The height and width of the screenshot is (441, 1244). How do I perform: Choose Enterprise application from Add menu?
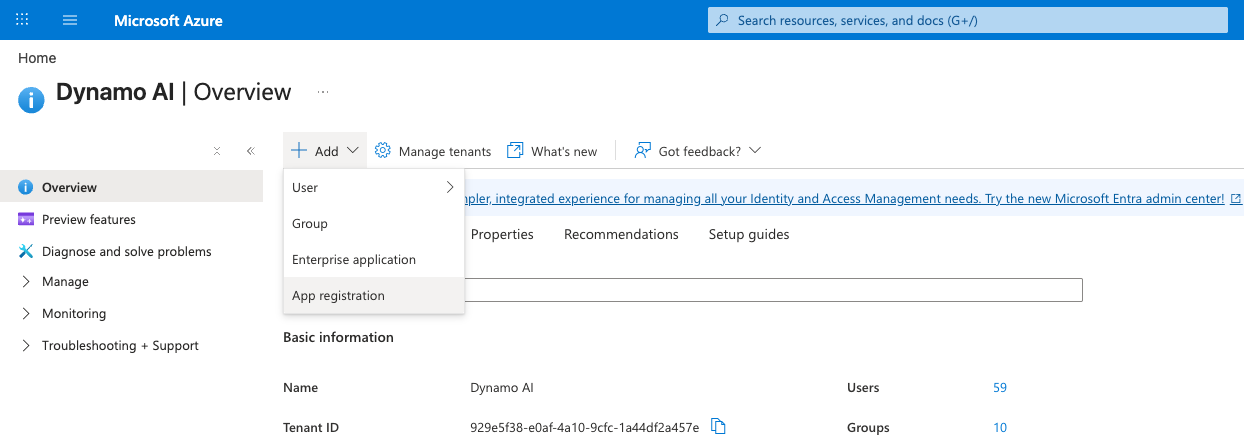point(374,259)
